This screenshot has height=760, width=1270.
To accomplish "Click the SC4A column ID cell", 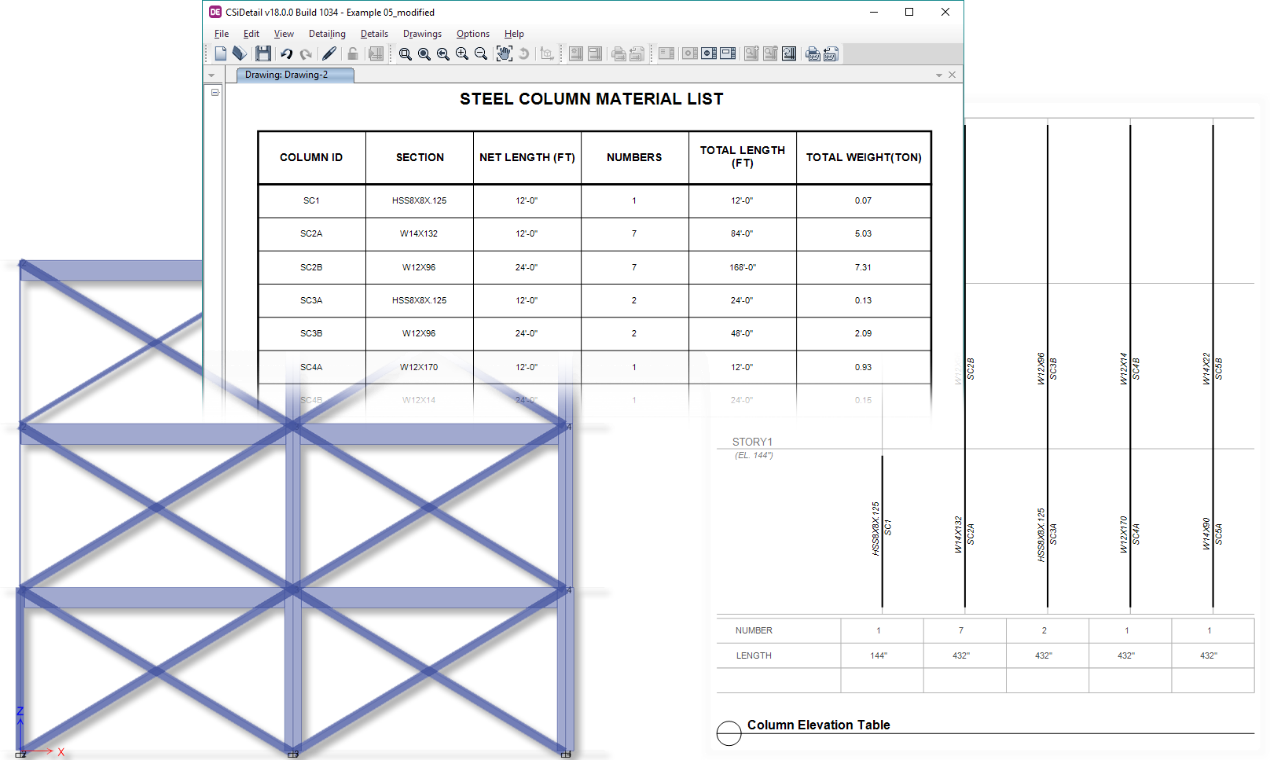I will click(311, 367).
